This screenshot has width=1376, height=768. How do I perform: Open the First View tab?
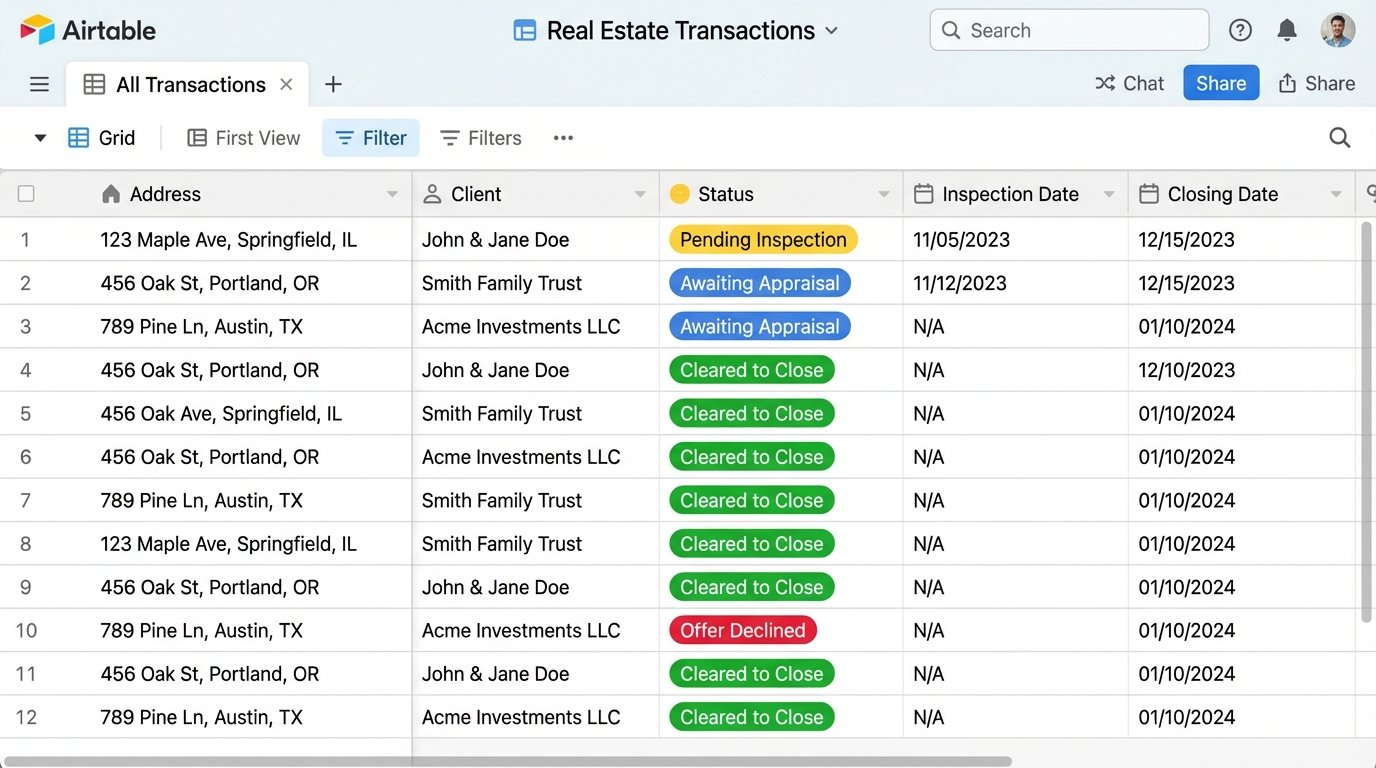pos(243,137)
